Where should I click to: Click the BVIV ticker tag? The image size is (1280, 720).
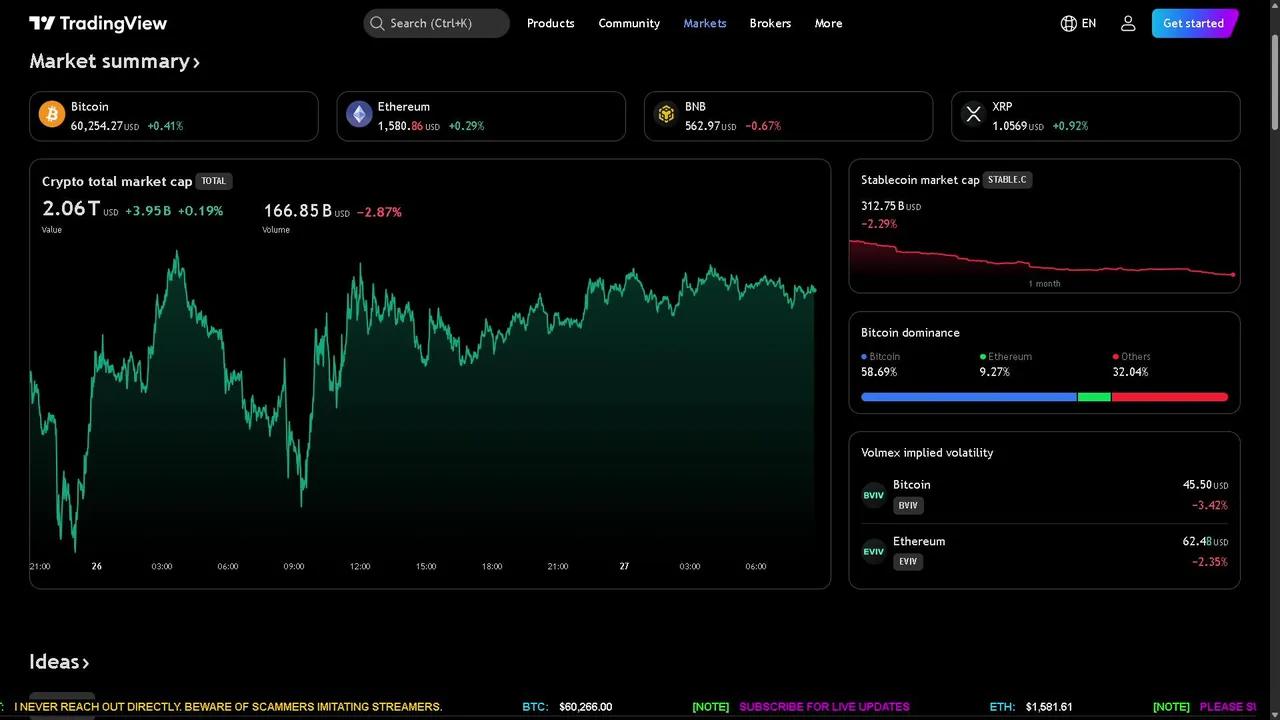click(x=908, y=505)
